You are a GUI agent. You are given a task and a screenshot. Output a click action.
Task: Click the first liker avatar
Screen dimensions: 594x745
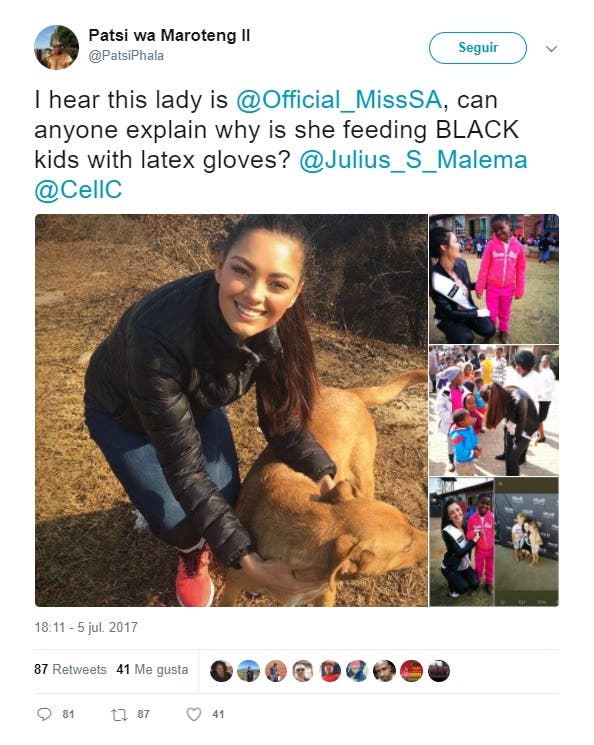point(221,671)
